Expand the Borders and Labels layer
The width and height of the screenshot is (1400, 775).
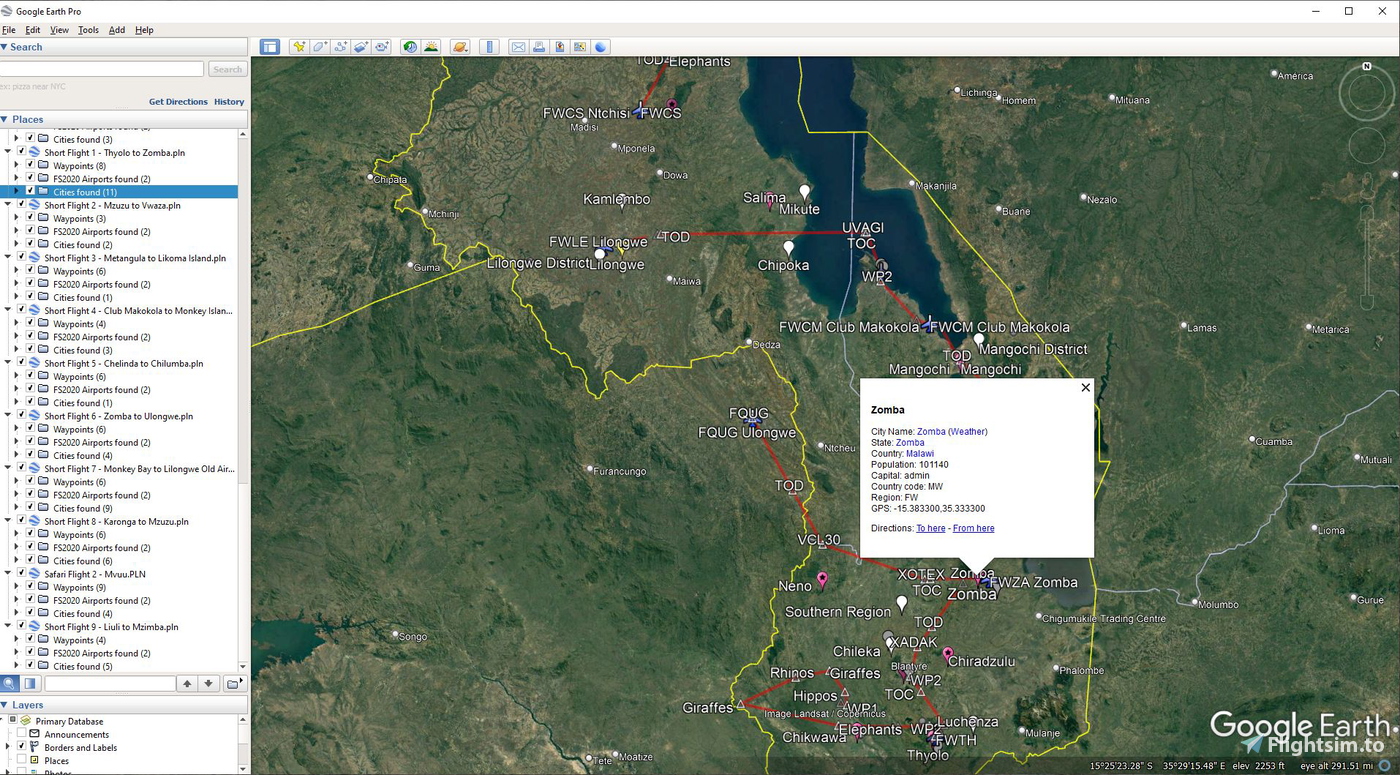point(8,747)
